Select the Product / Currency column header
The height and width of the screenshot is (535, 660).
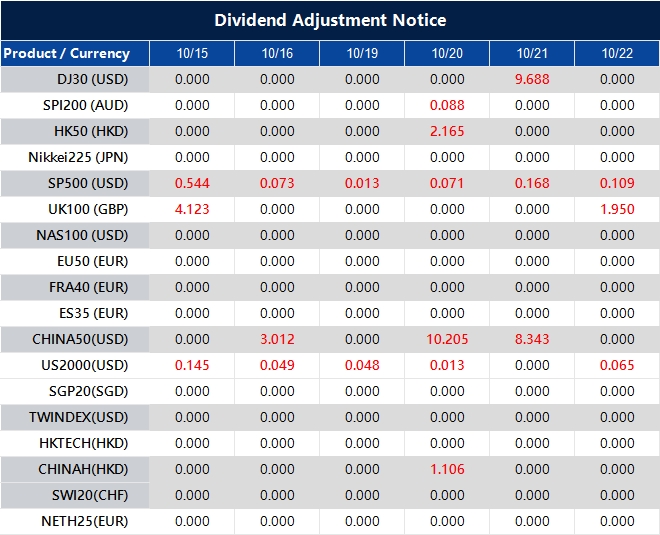tap(67, 53)
